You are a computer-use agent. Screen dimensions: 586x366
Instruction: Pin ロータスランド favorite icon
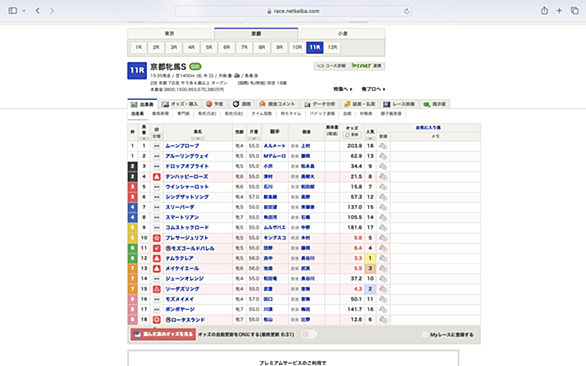(x=383, y=320)
